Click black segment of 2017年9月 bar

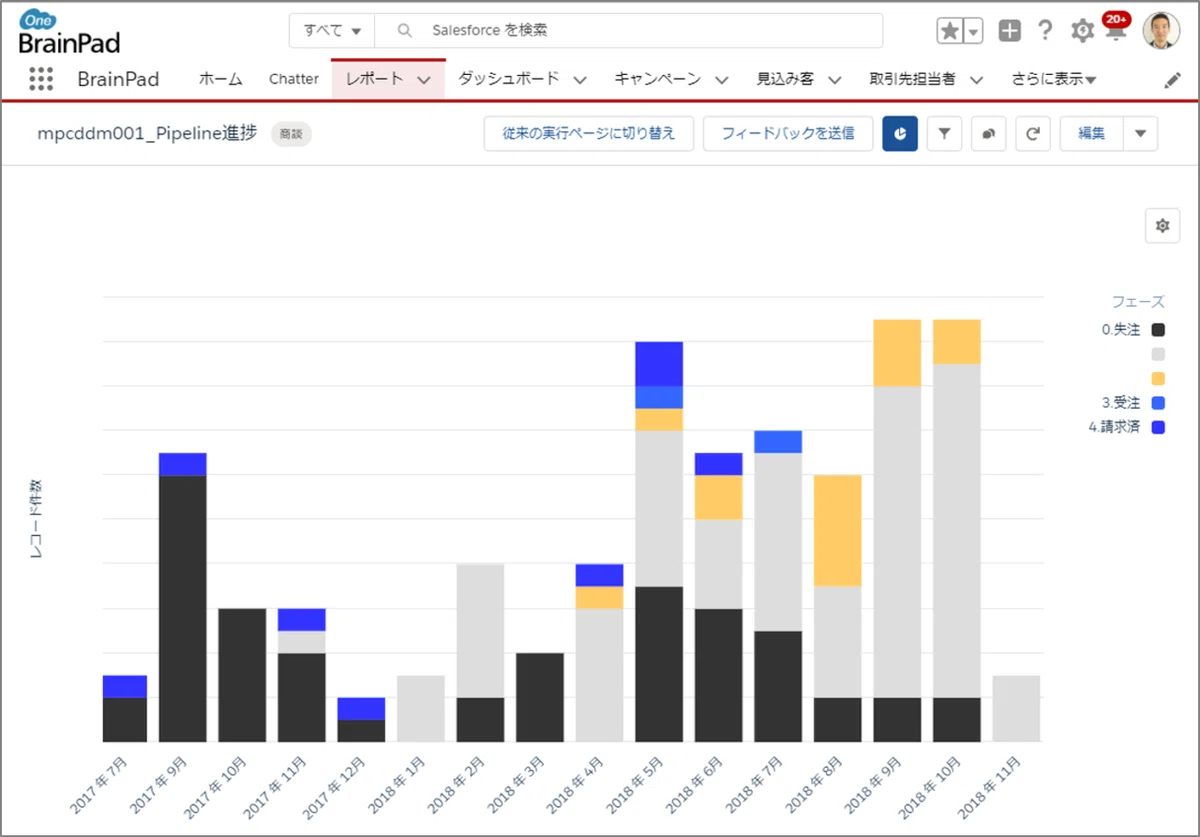tap(183, 608)
